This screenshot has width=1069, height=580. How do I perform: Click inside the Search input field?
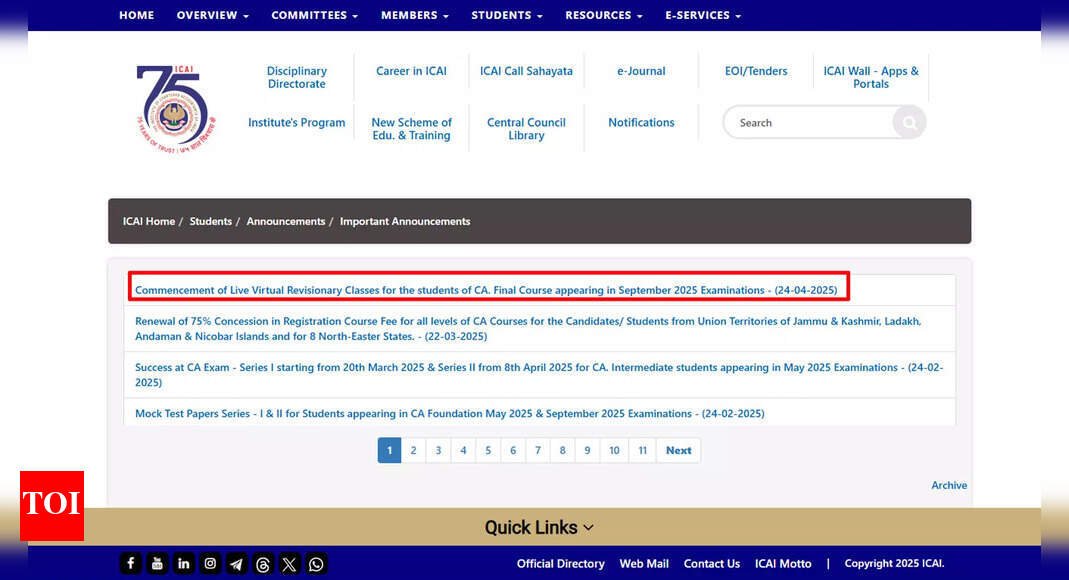coord(808,123)
